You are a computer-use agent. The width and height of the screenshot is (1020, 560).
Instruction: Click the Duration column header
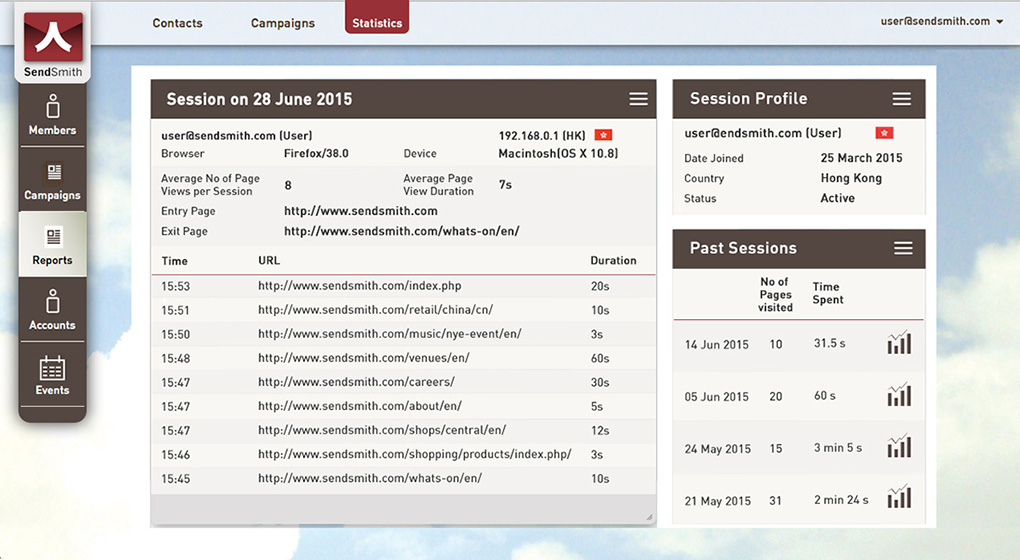point(613,260)
